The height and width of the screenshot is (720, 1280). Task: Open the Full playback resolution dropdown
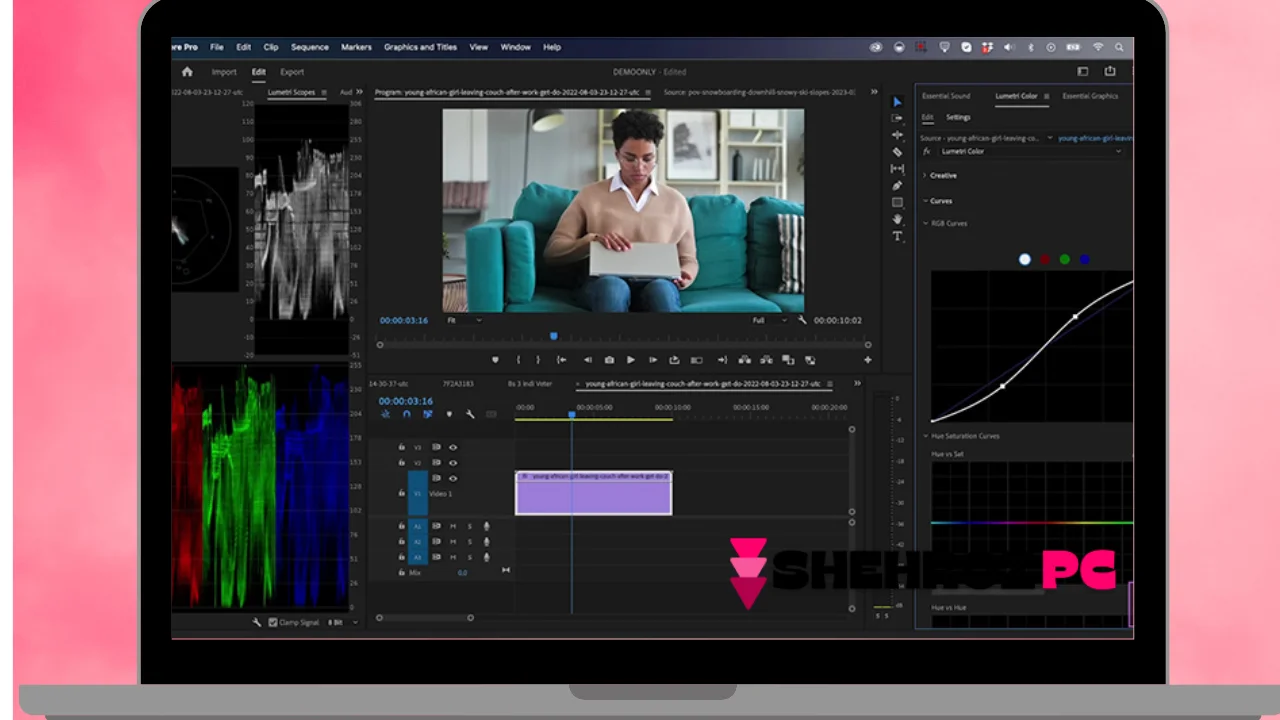771,320
